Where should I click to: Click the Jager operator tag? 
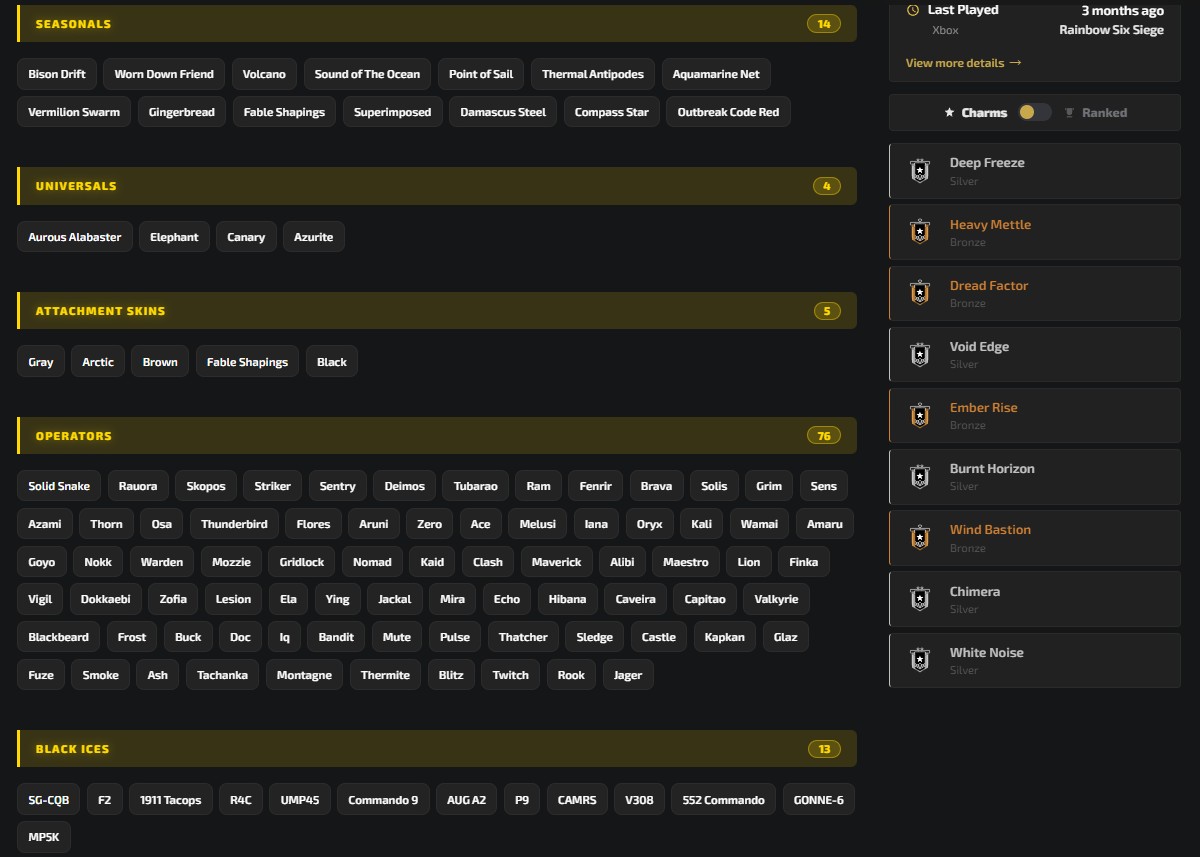[x=628, y=675]
